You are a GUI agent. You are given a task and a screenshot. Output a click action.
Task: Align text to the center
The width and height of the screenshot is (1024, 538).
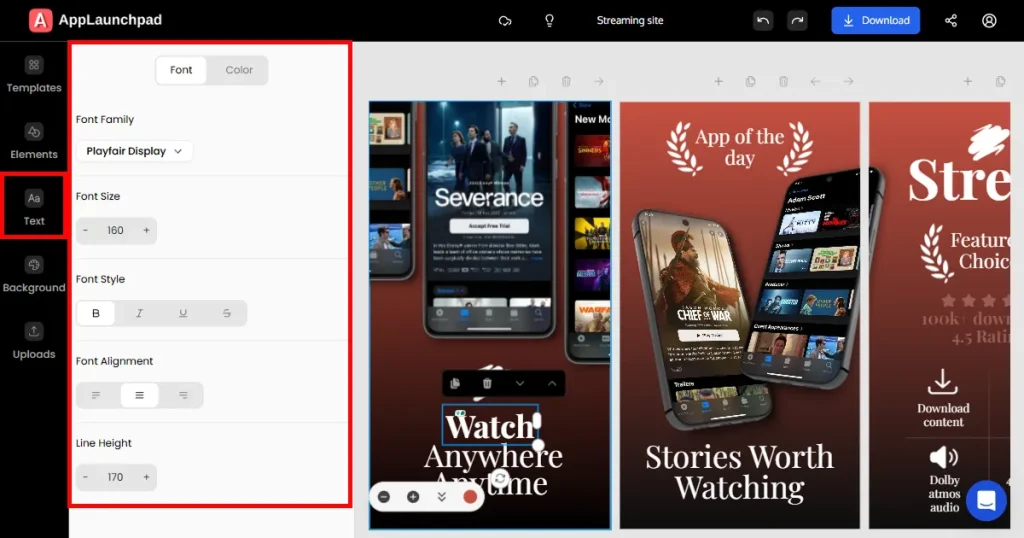139,395
